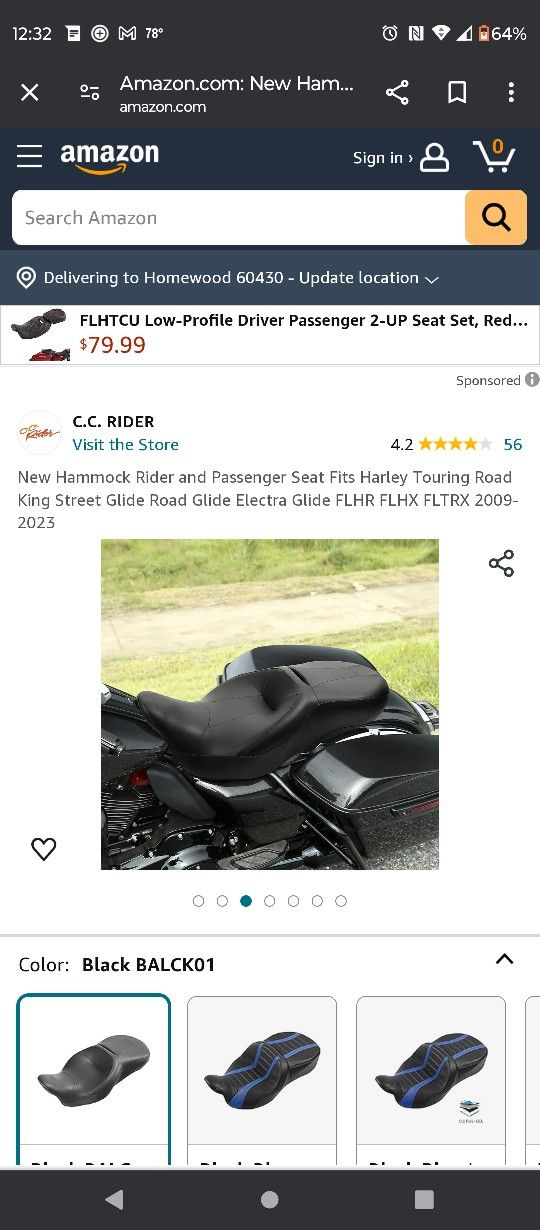Screen dimensions: 540x1230
Task: Bookmark the page in the browser toolbar
Action: click(x=457, y=93)
